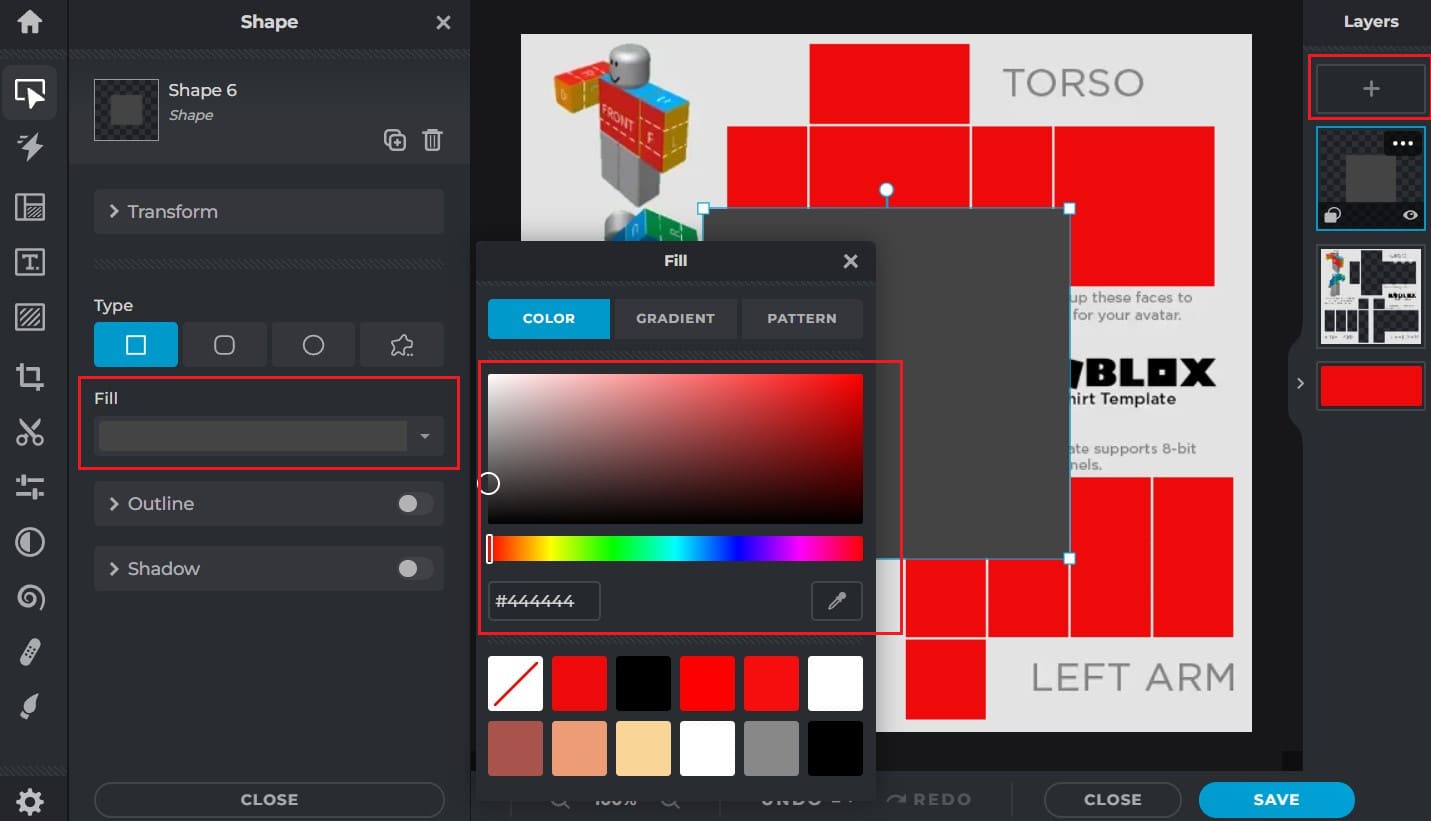Image resolution: width=1431 pixels, height=821 pixels.
Task: Click the rainbow hue slider bar
Action: tap(675, 548)
